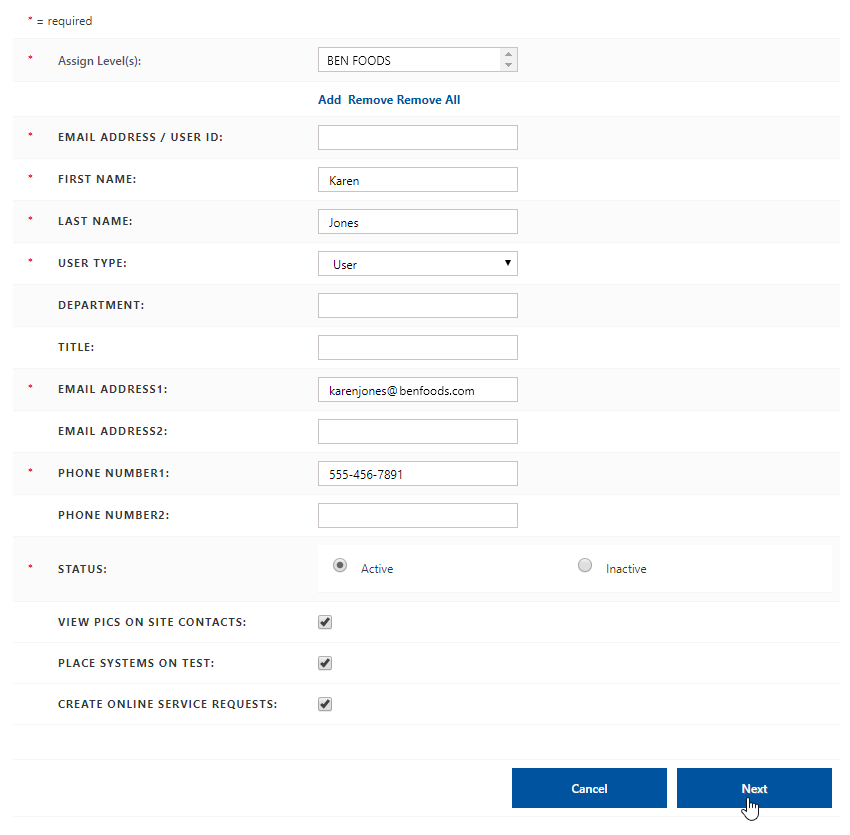
Task: Click the Add link above Email Address
Action: (329, 99)
